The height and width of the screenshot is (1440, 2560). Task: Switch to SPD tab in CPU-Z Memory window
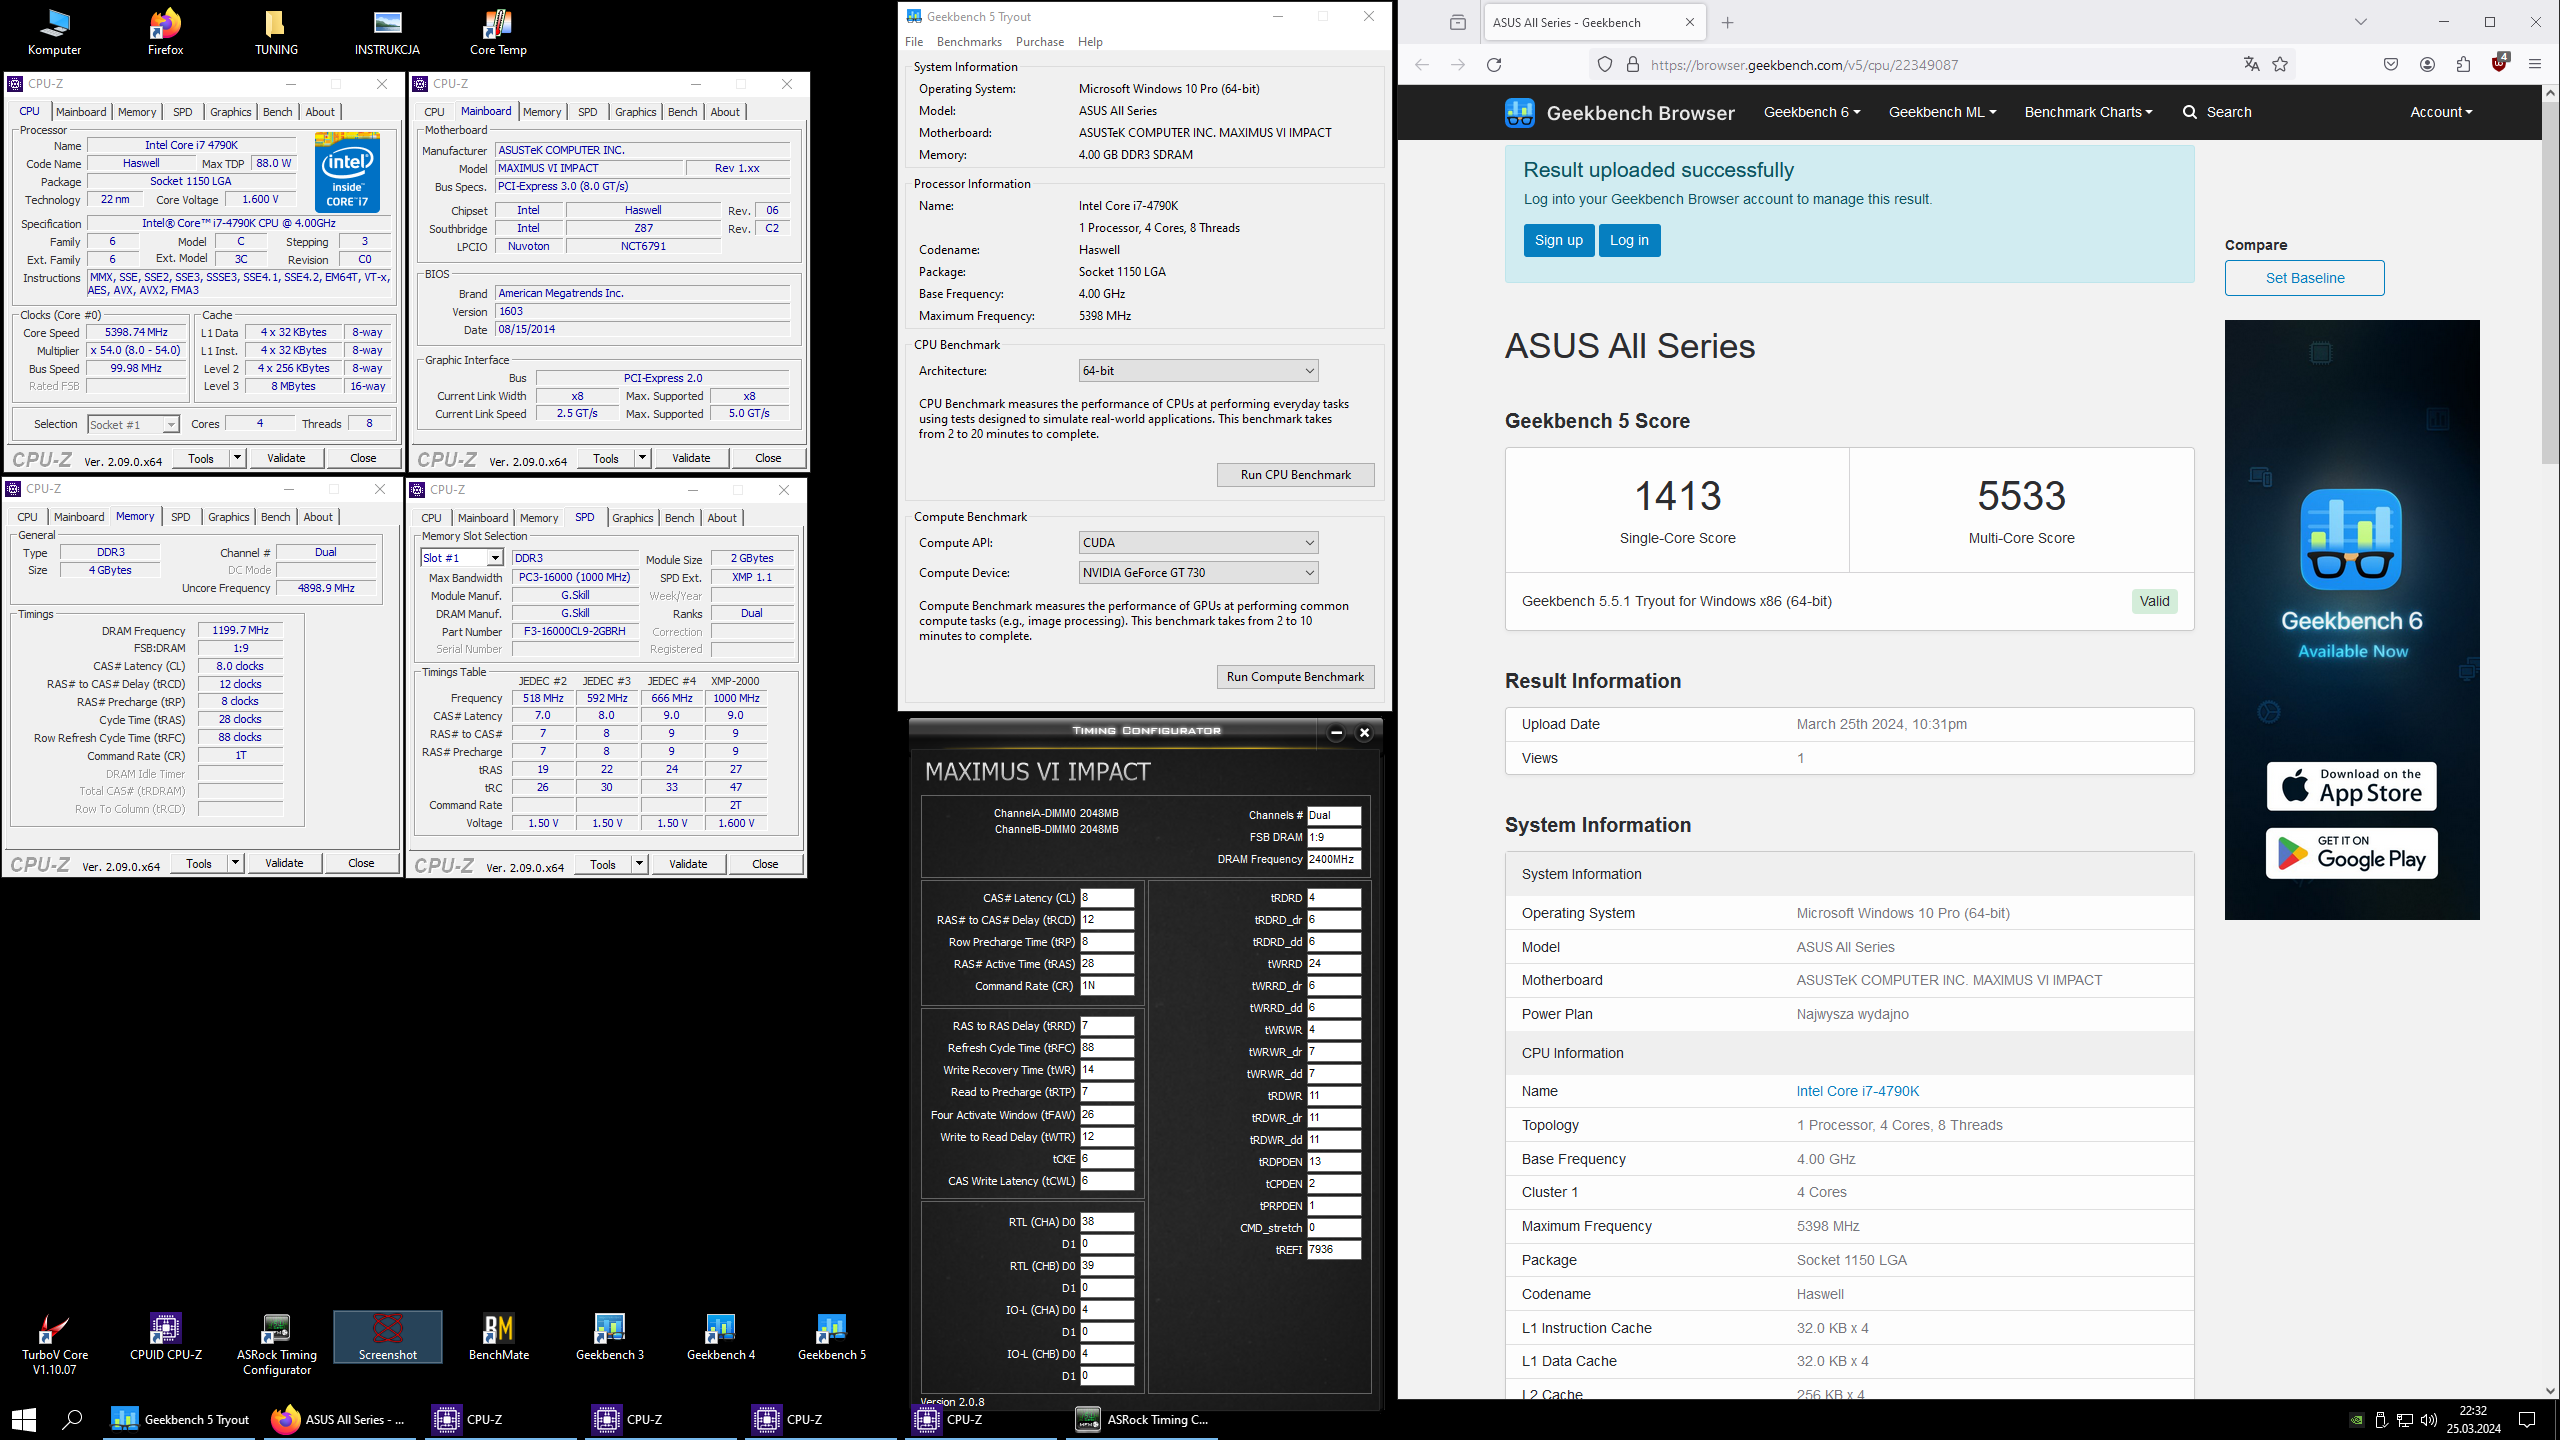click(x=181, y=517)
